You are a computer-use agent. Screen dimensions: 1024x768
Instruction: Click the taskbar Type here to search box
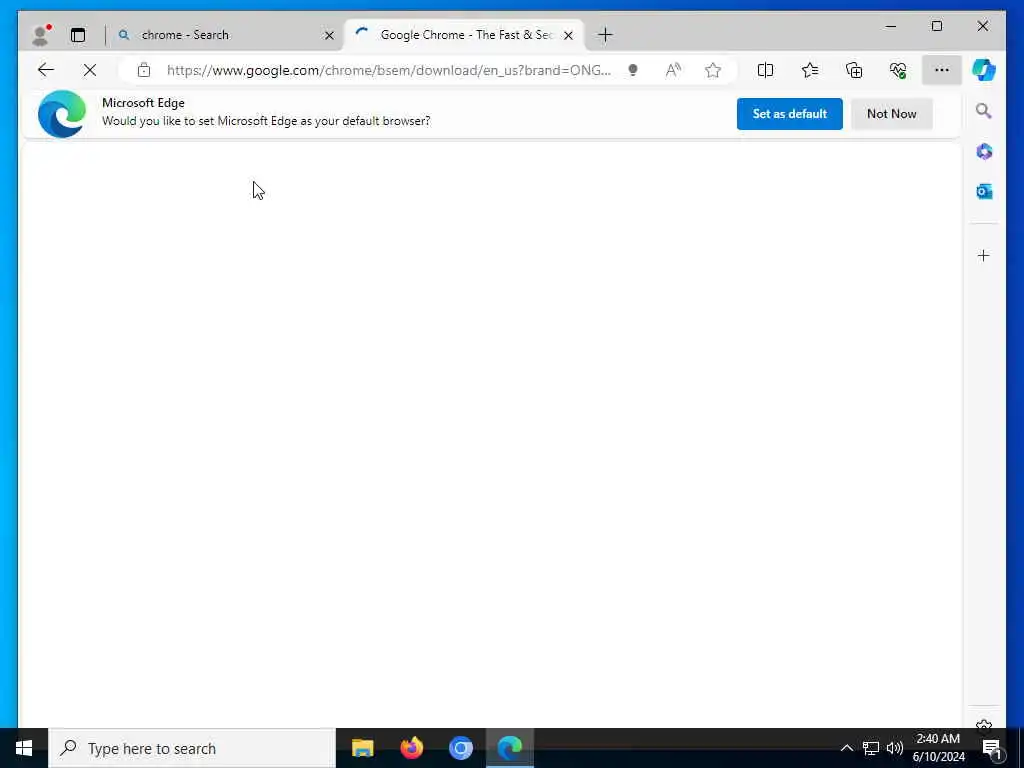click(x=192, y=748)
